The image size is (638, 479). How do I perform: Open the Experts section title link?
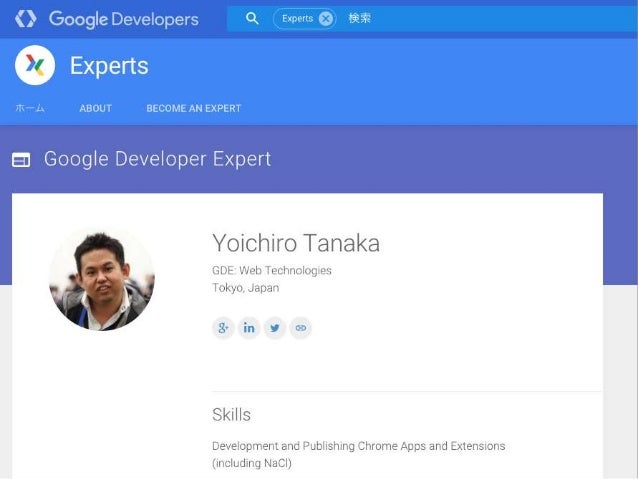point(109,66)
